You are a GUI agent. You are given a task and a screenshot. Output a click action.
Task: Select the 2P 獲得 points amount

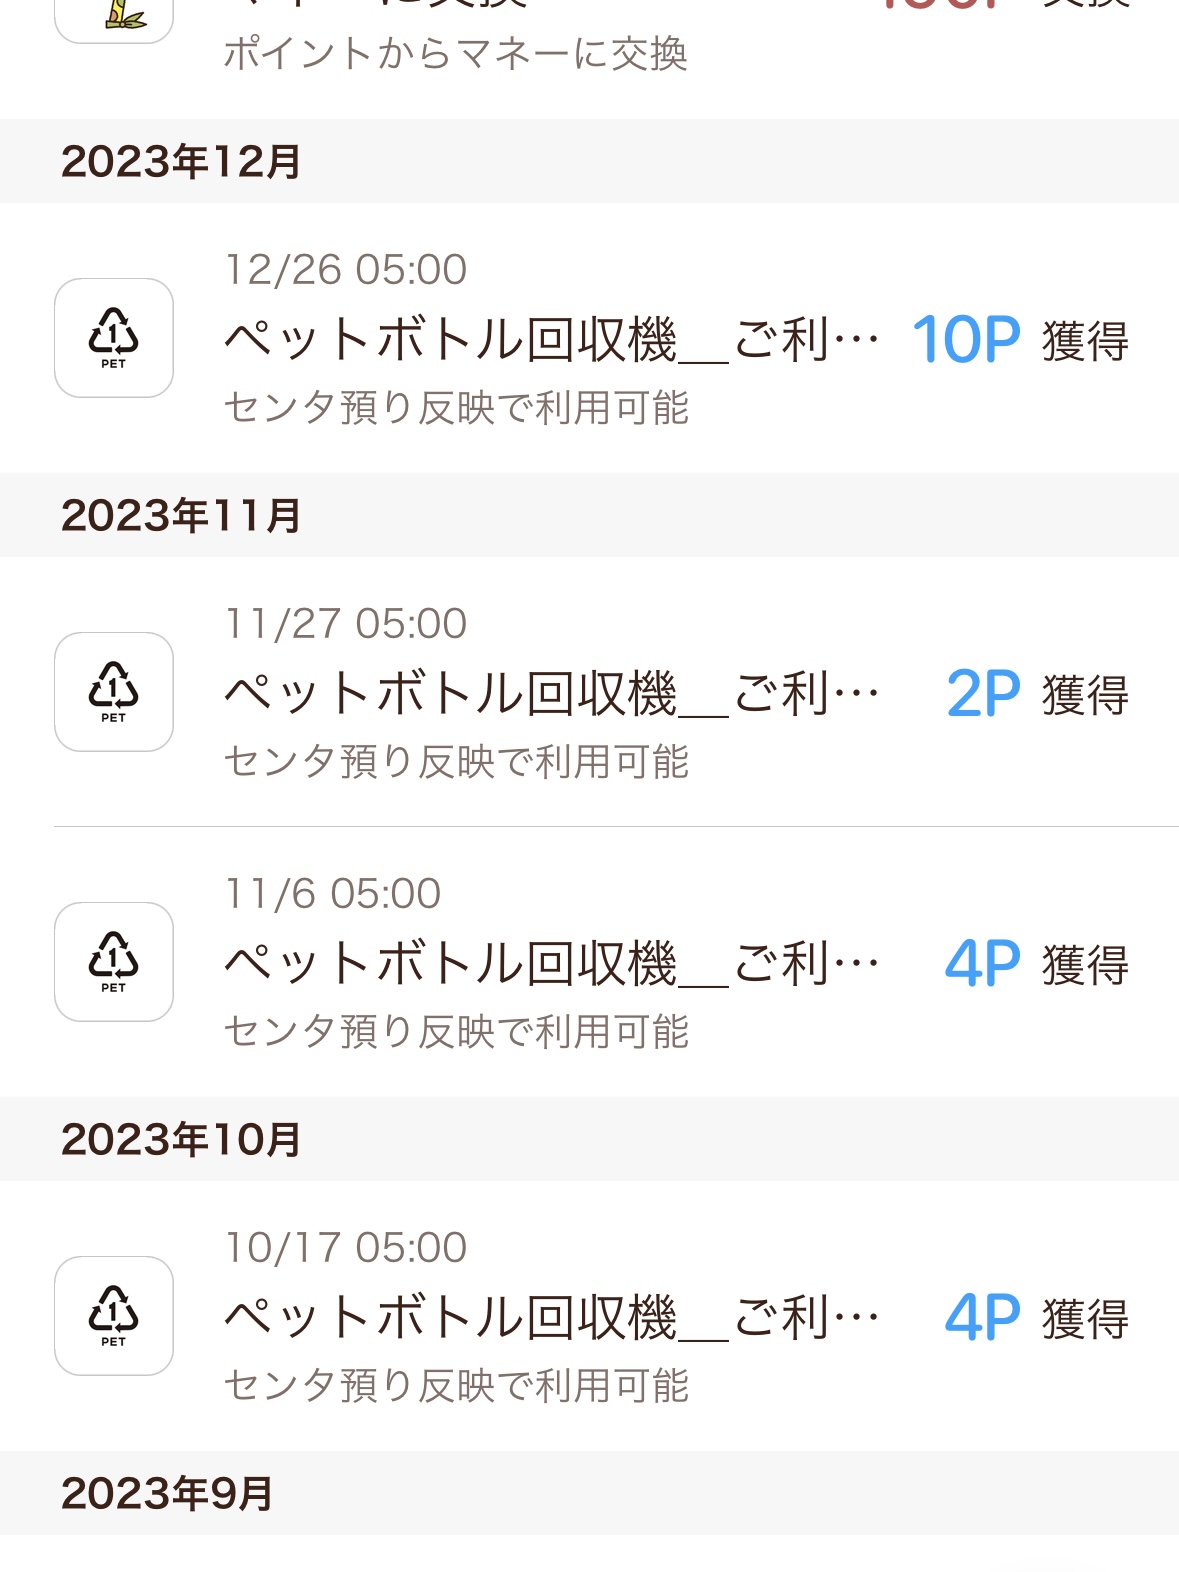[x=1036, y=694]
